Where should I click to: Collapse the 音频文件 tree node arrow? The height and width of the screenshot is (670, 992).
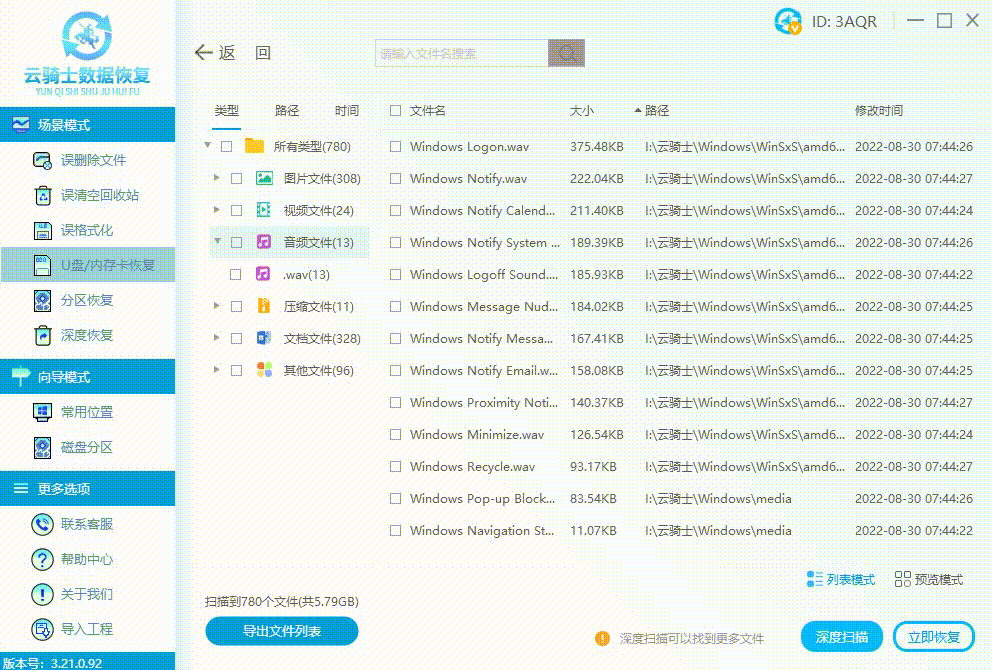(218, 241)
